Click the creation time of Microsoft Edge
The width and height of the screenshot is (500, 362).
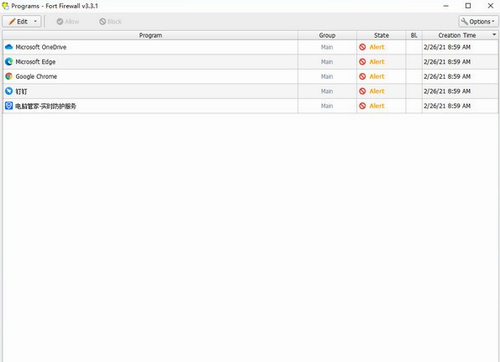447,62
